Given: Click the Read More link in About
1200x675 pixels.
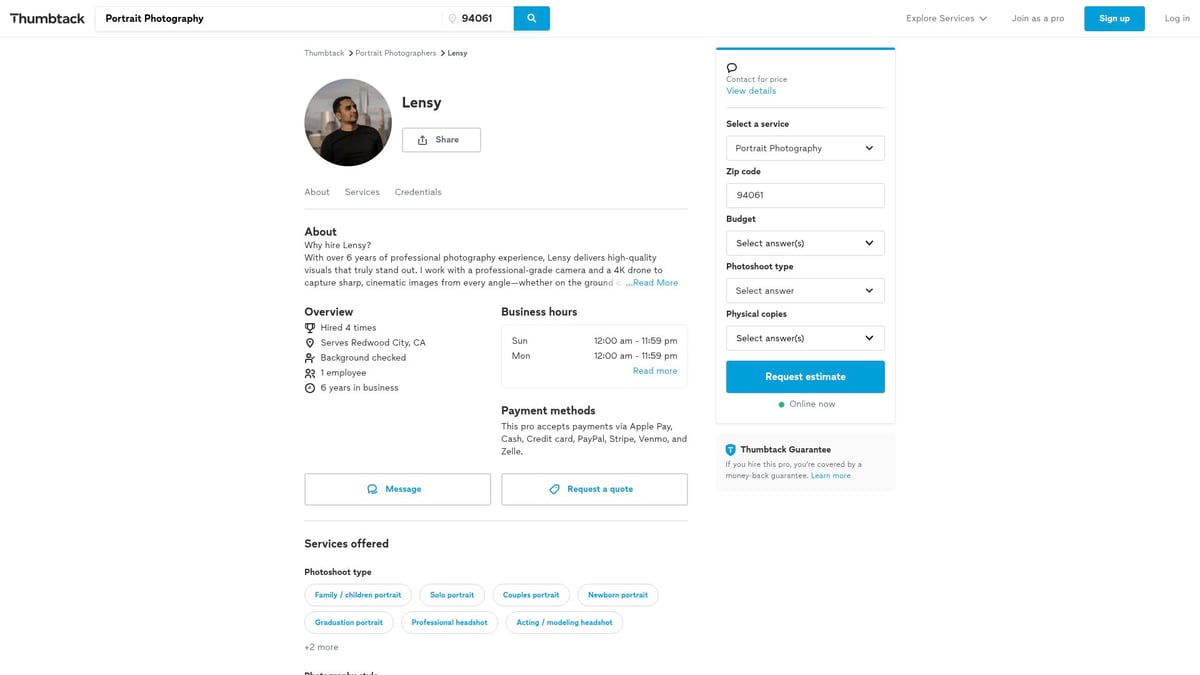Looking at the screenshot, I should click(x=654, y=283).
